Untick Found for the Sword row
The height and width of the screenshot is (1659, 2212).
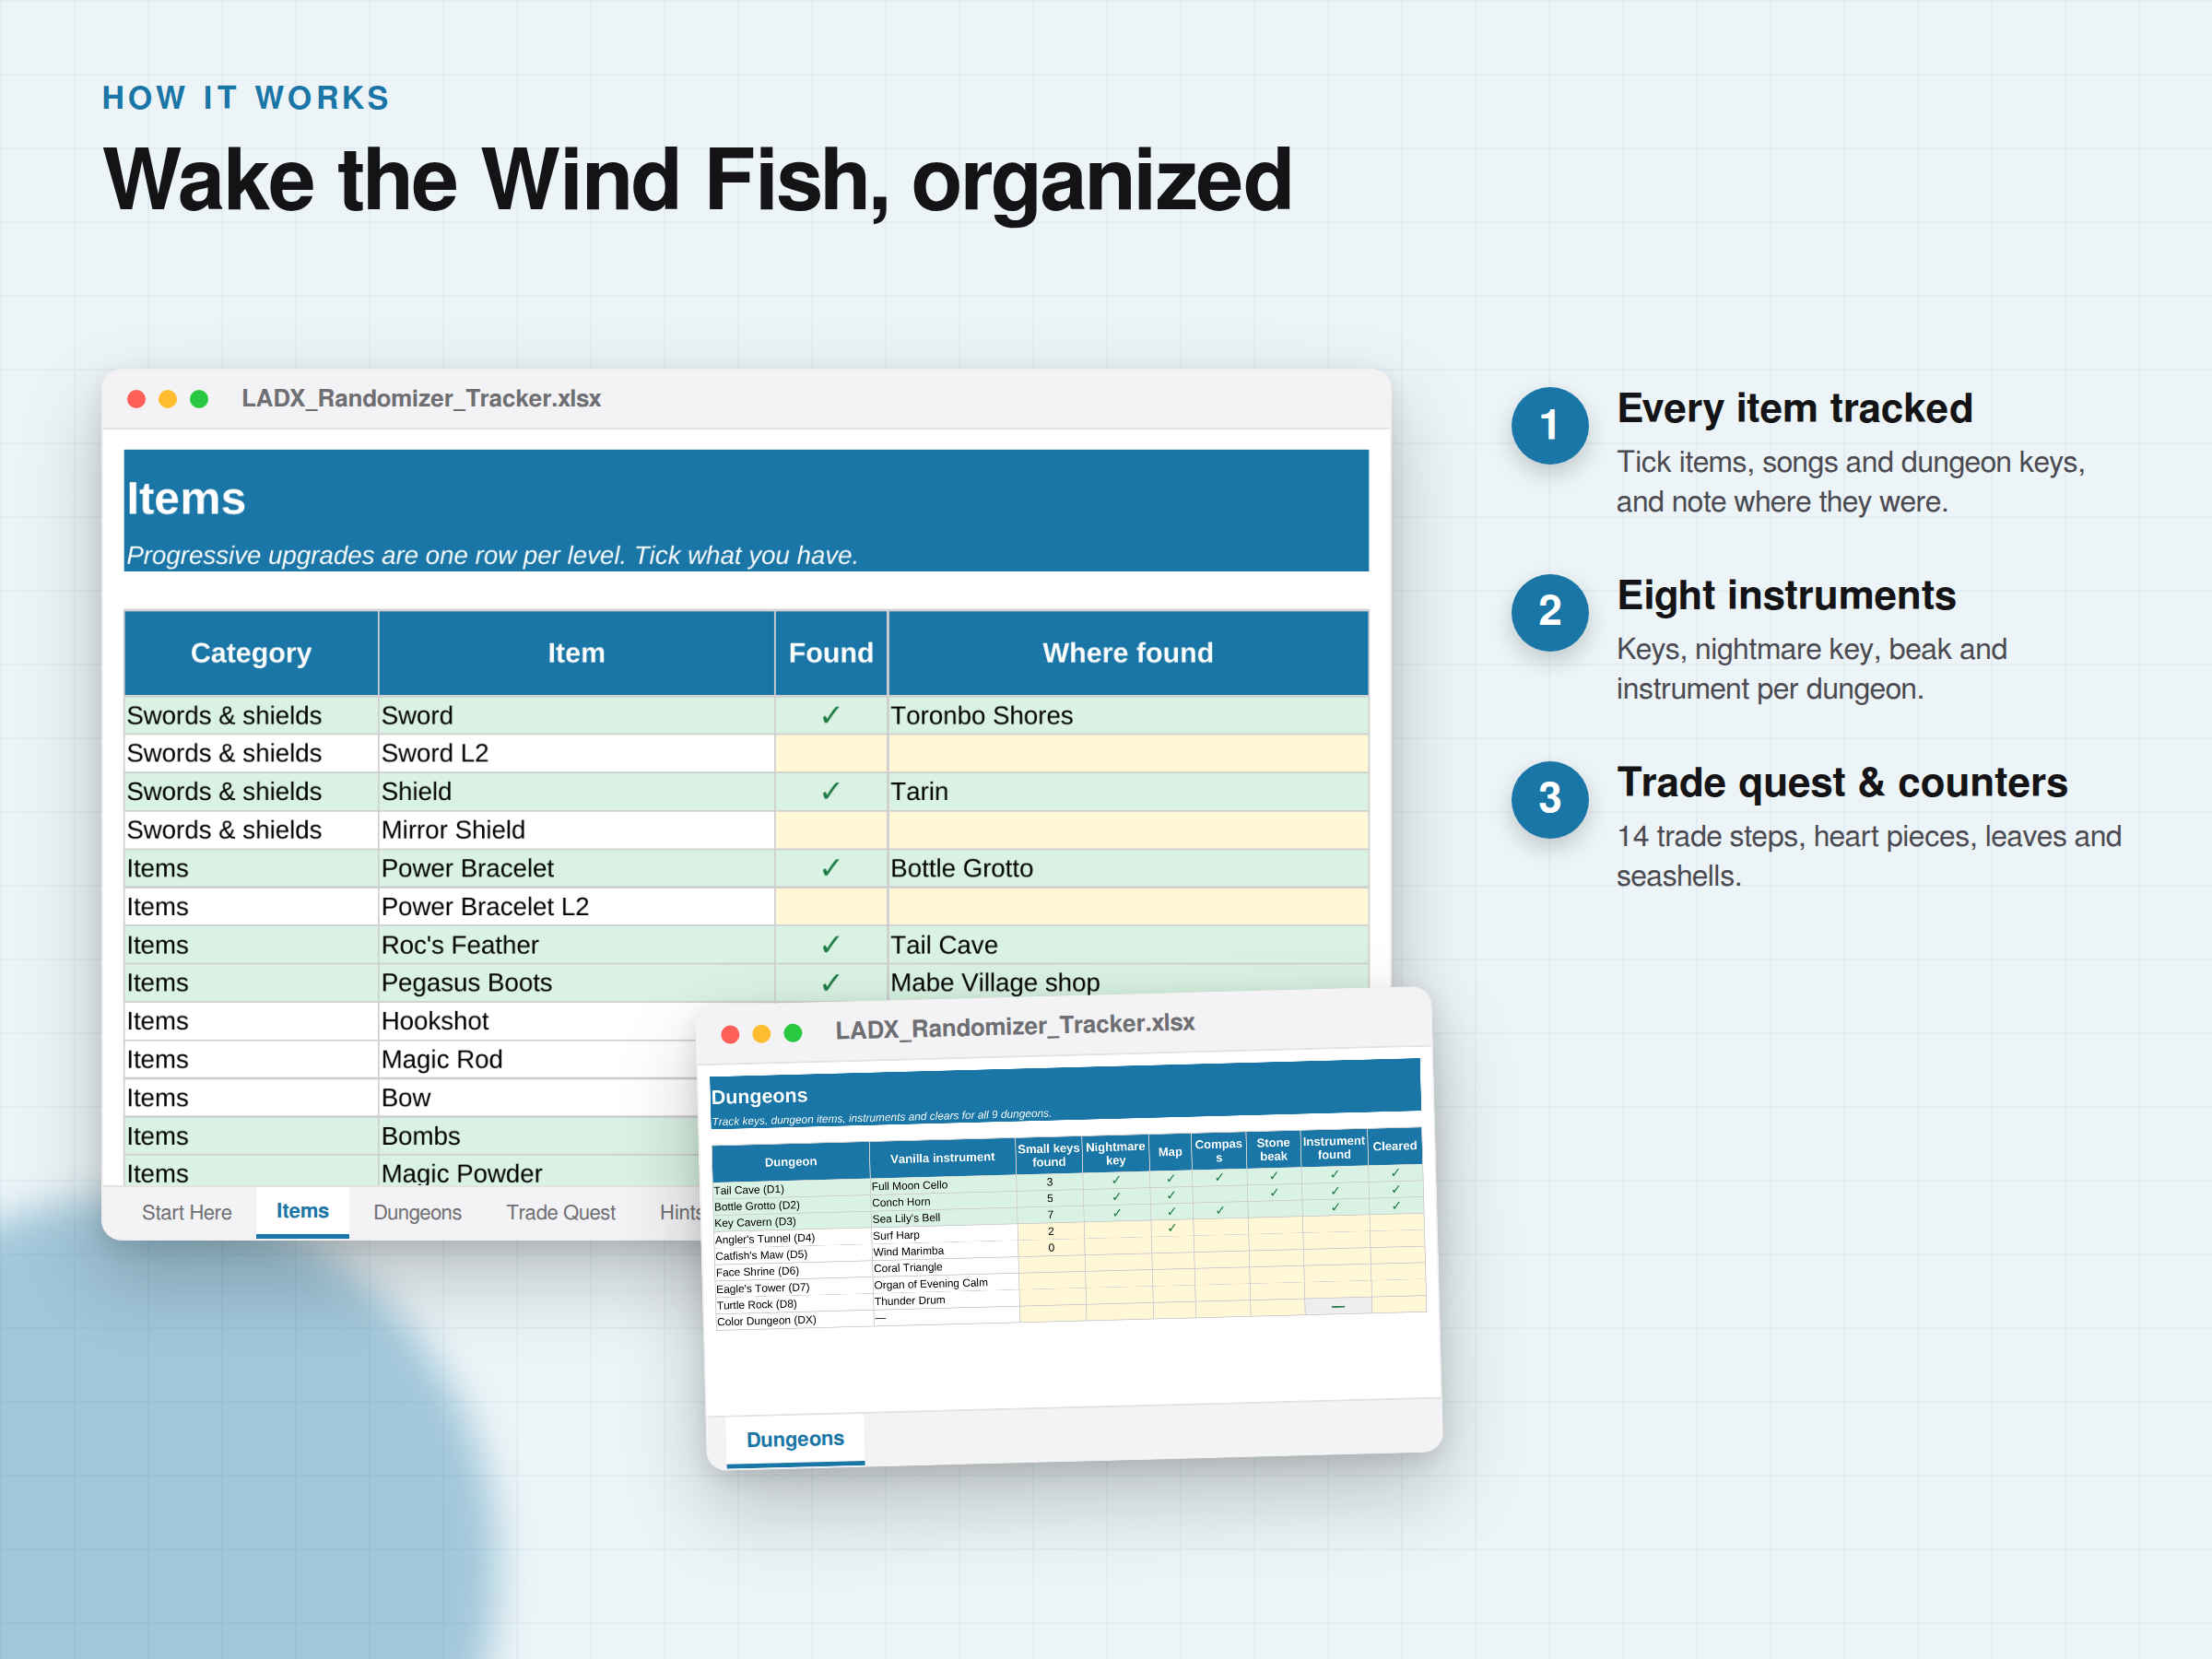[830, 716]
